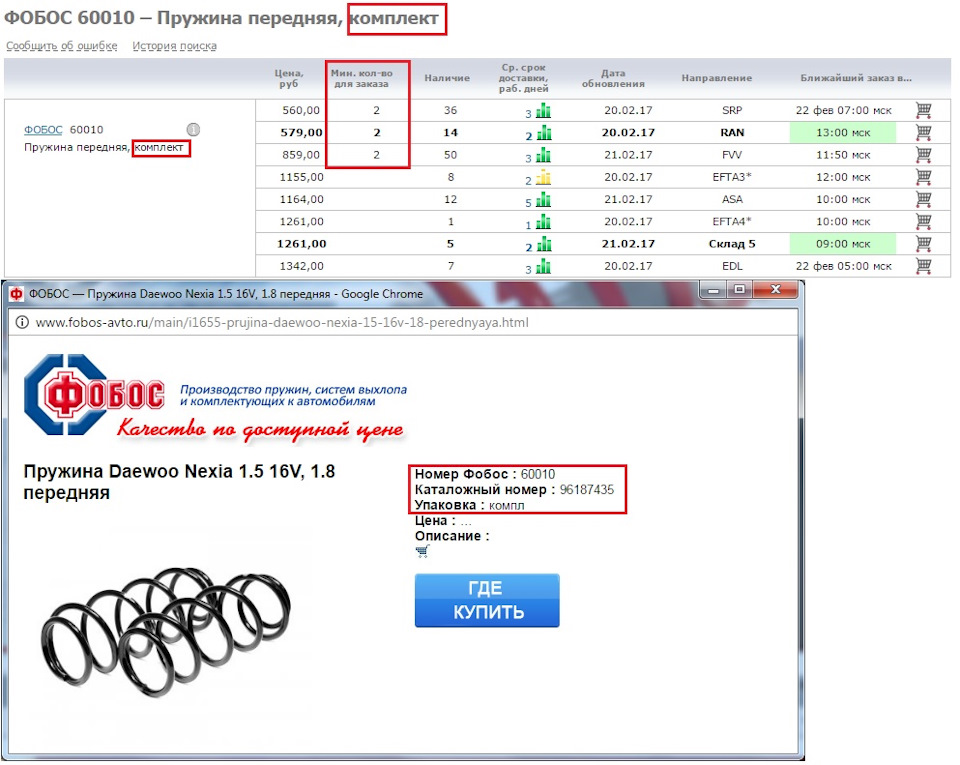Open delivery statistics chart for FVV row
Image resolution: width=960 pixels, height=765 pixels.
(543, 155)
